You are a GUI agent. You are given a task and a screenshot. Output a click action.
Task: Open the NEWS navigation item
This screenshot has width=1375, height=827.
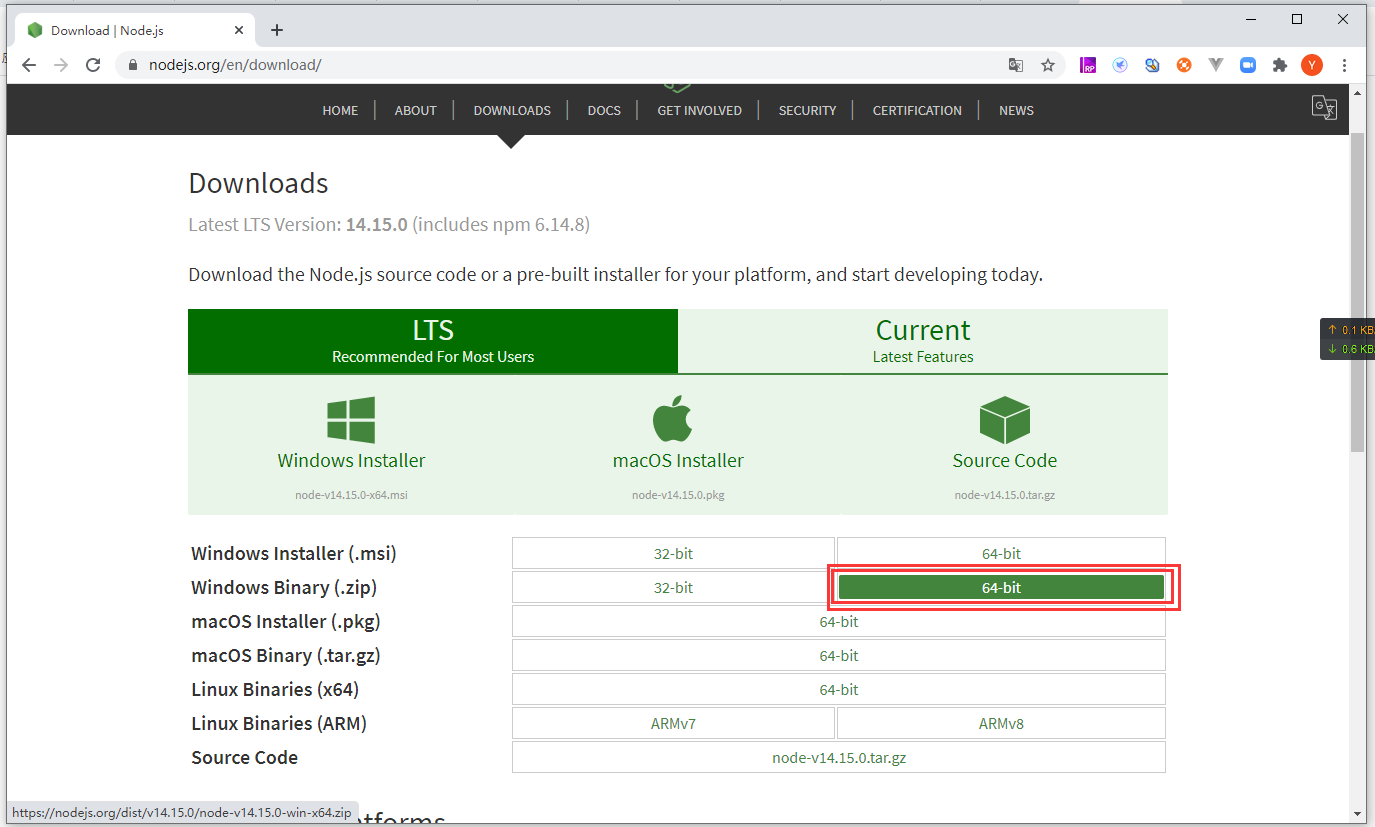click(1016, 111)
